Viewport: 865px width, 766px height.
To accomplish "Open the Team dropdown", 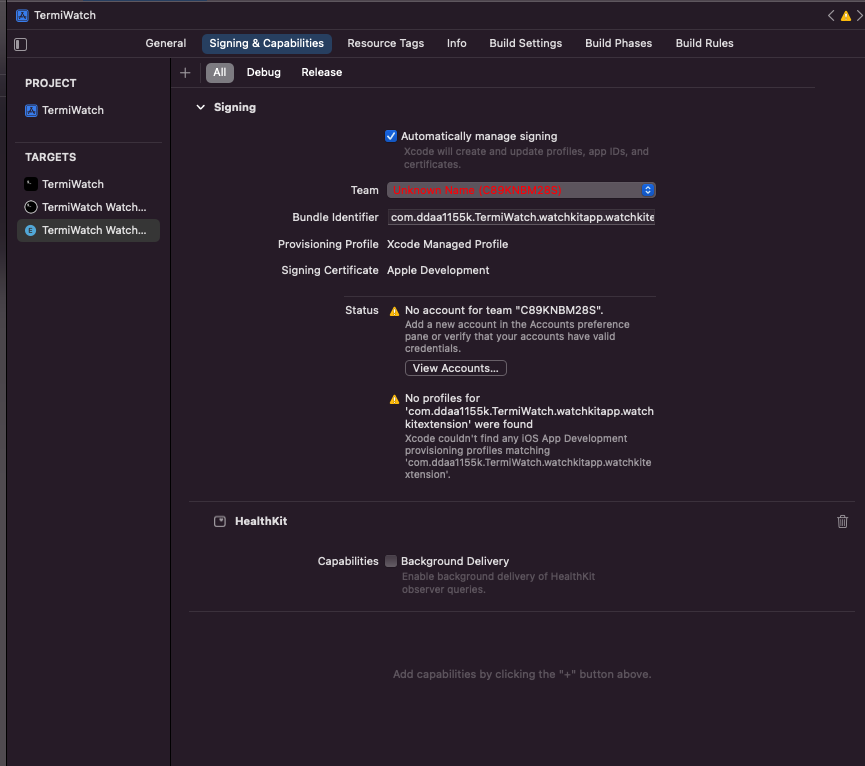I will click(521, 190).
